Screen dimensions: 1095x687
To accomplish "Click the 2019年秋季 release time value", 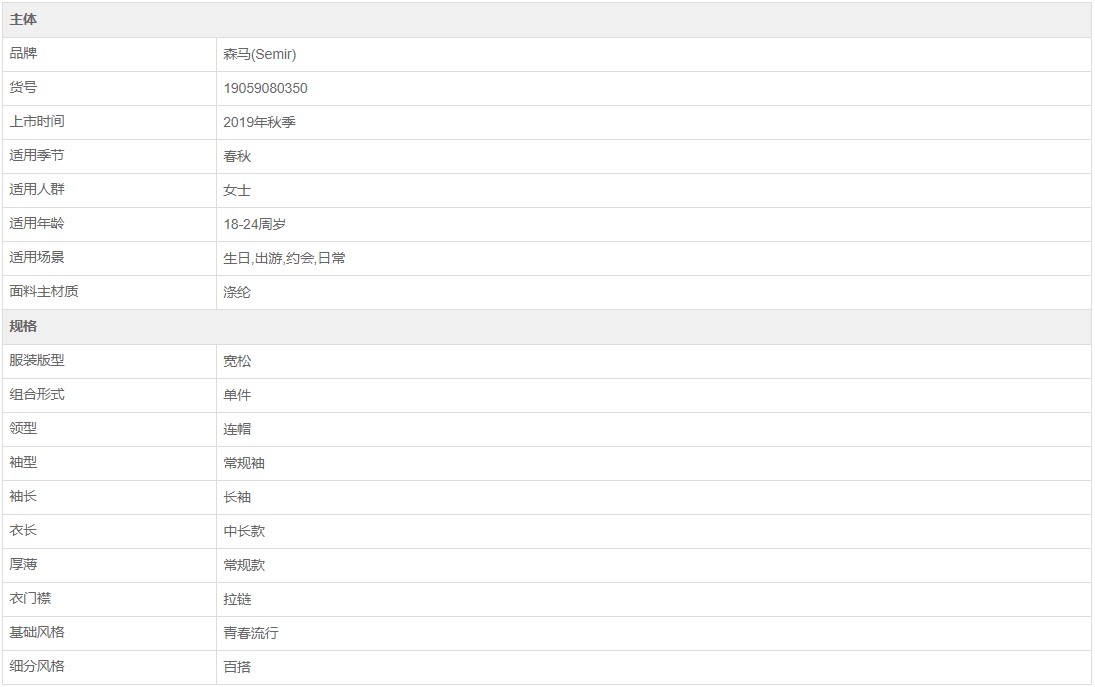I will 260,122.
